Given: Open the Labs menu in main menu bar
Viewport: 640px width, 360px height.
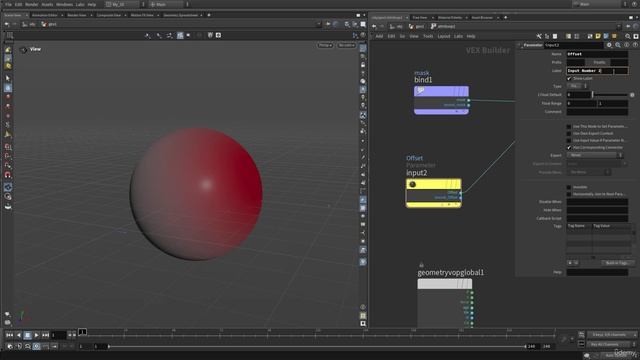Looking at the screenshot, I should [80, 4].
